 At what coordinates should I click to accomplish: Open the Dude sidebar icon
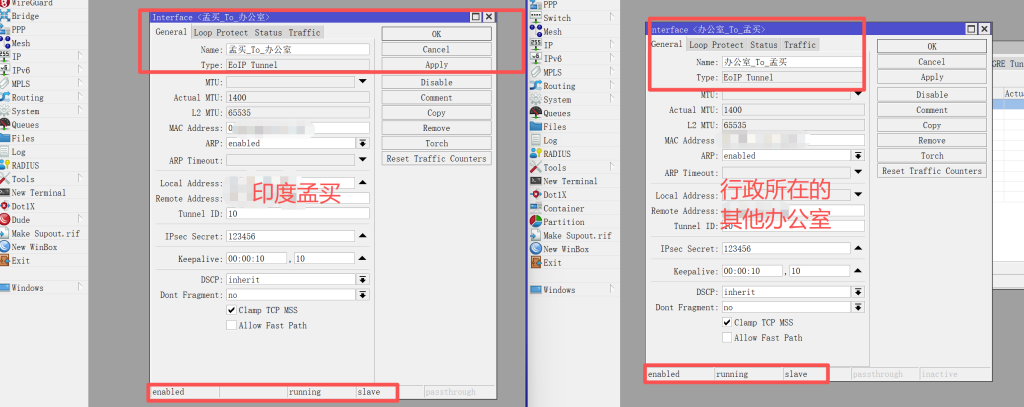[5, 219]
